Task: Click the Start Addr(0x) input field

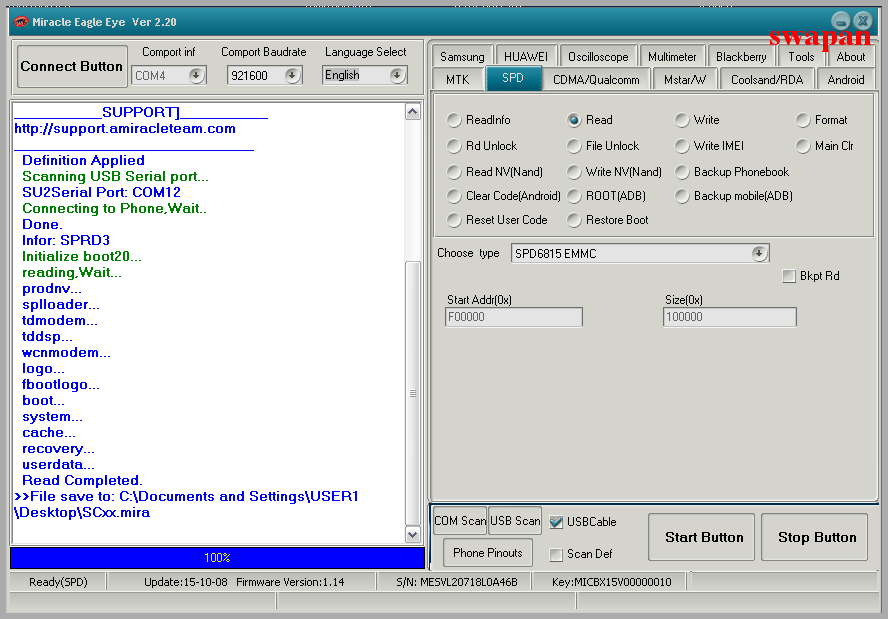Action: pyautogui.click(x=514, y=317)
